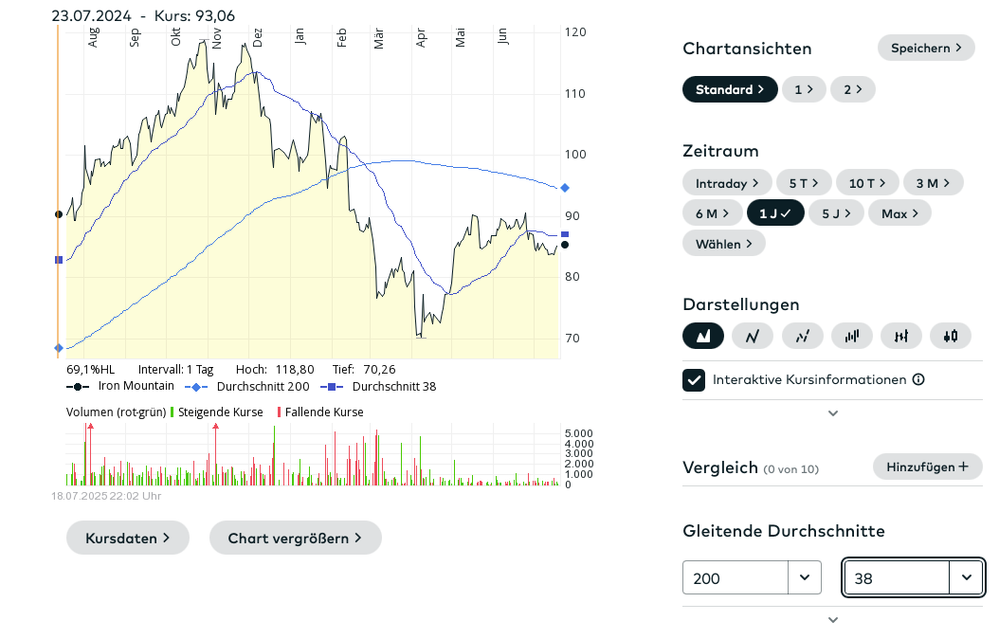Open the 38 moving average dropdown
The width and height of the screenshot is (999, 624).
965,578
